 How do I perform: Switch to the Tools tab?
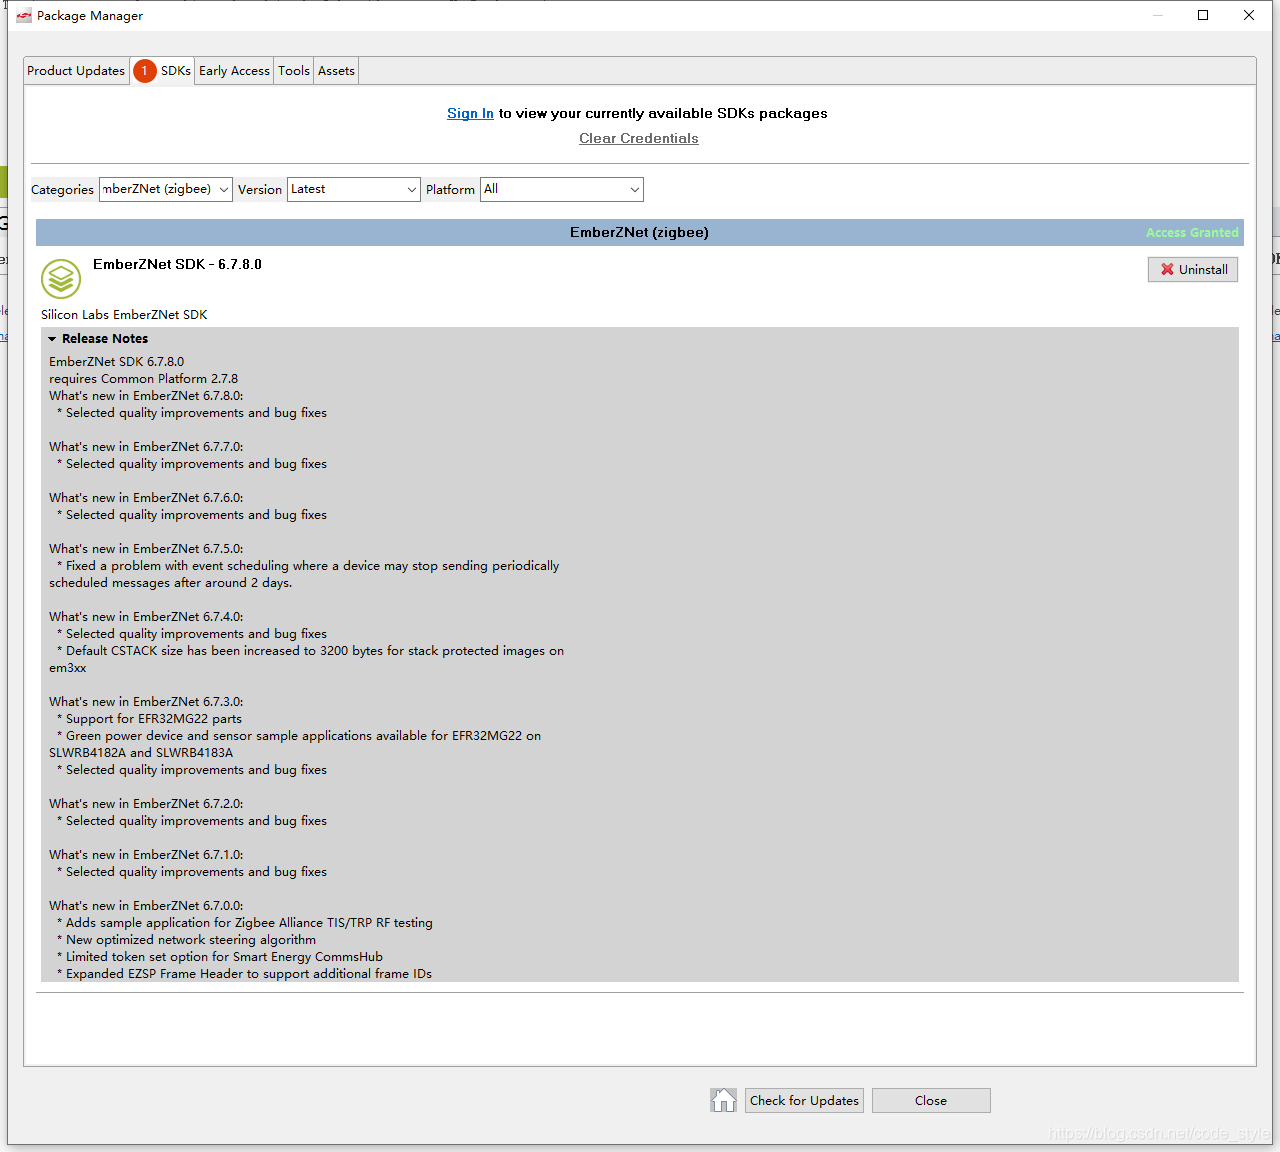click(x=294, y=71)
